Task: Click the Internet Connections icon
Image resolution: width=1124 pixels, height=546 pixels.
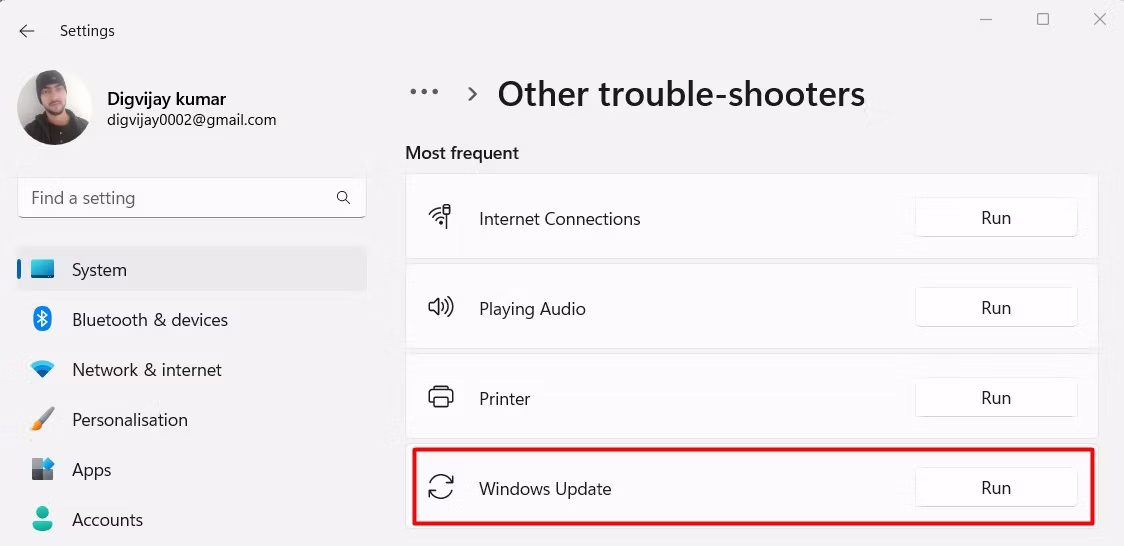Action: tap(439, 216)
